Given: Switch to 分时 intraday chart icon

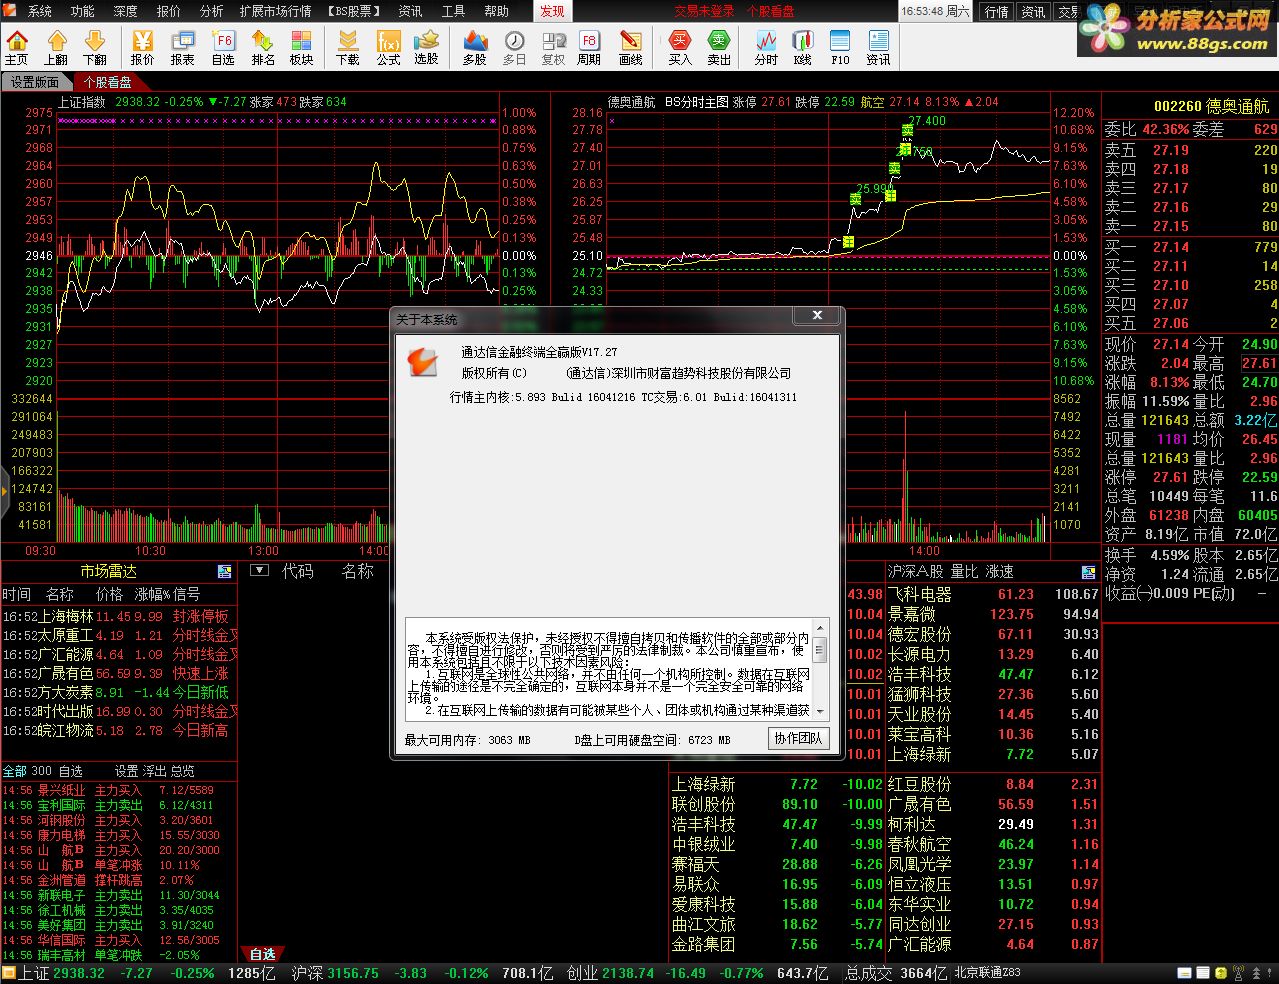Looking at the screenshot, I should point(766,47).
